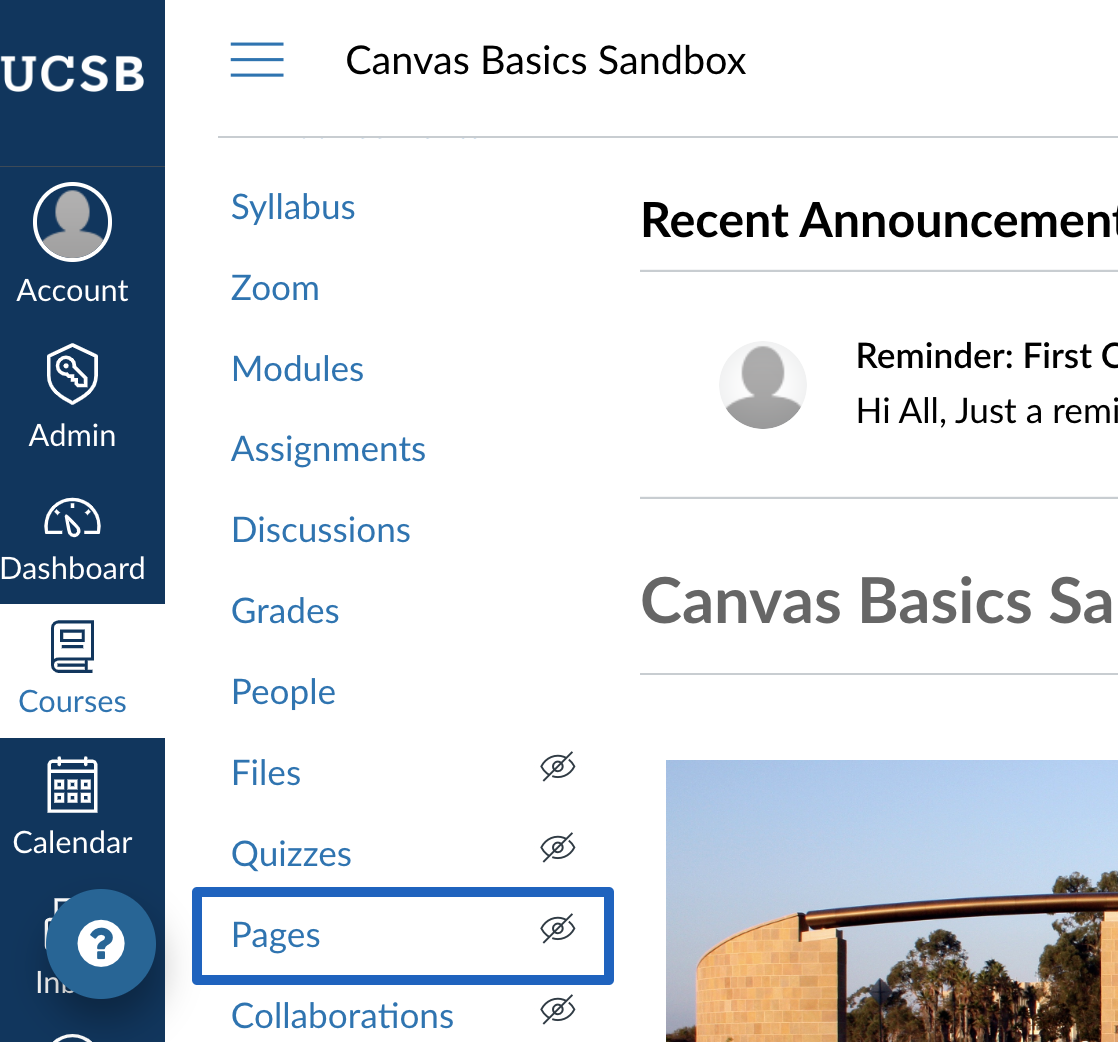The width and height of the screenshot is (1118, 1042).
Task: Click the large Canvas Basics Sa page heading
Action: [877, 601]
